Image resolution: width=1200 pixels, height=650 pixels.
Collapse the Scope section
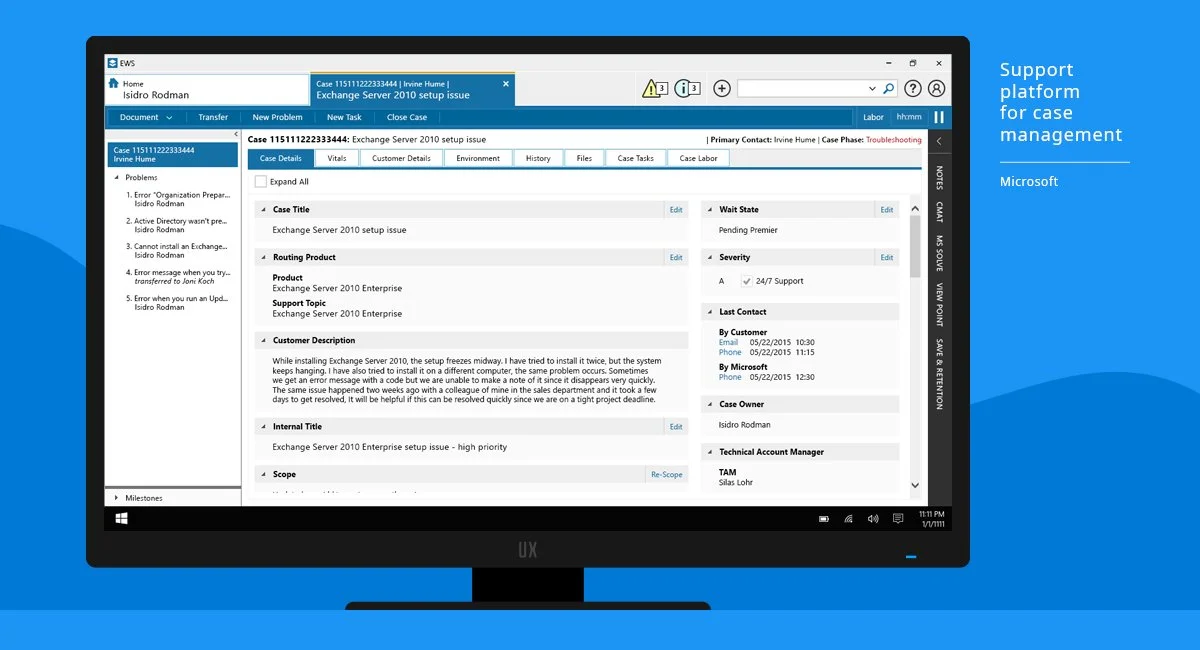coord(263,474)
